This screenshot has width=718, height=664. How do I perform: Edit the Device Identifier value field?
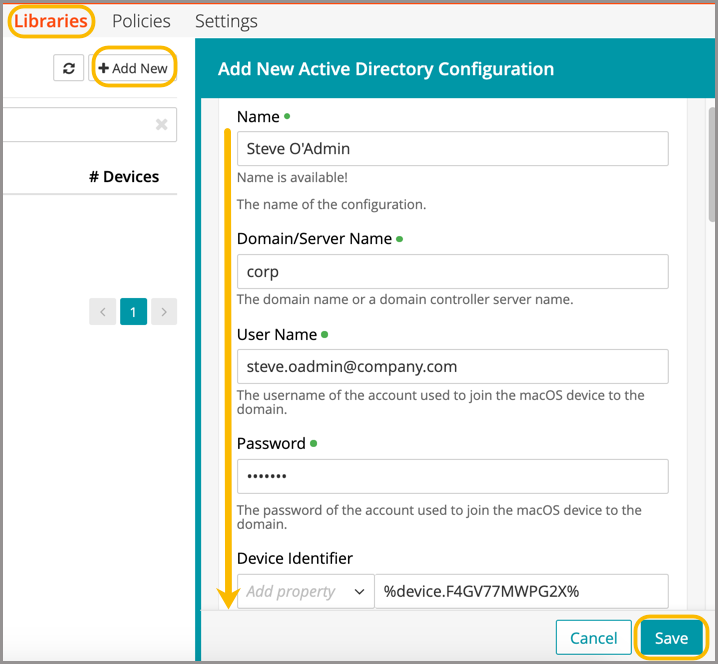tap(520, 591)
